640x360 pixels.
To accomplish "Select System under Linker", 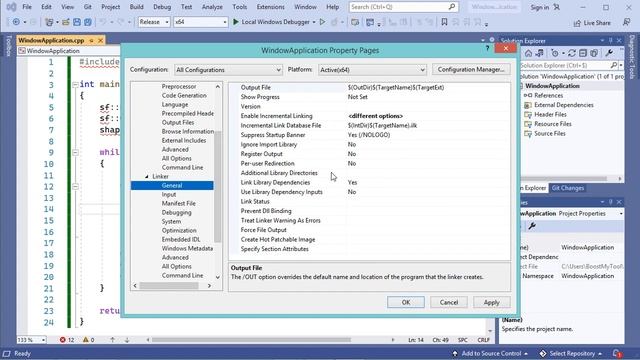I will pos(171,221).
